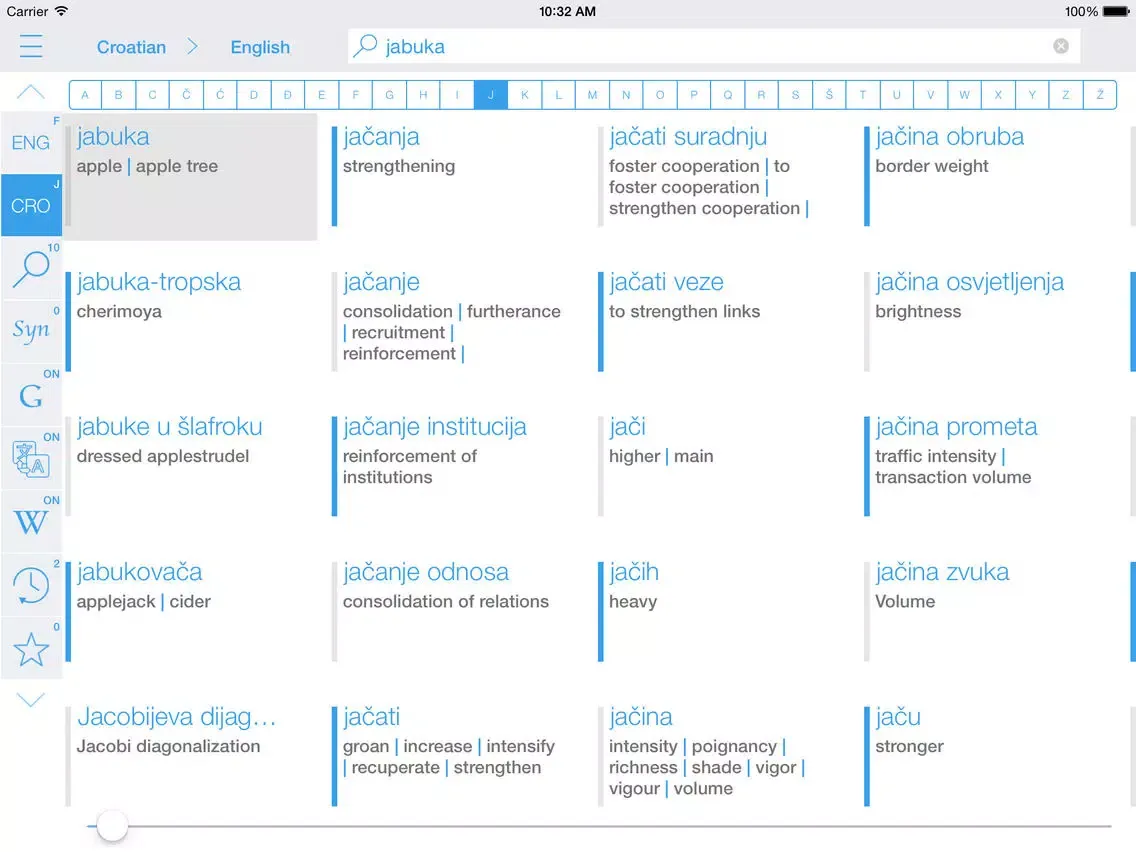Tap the search magnifier in the search field

coord(365,46)
